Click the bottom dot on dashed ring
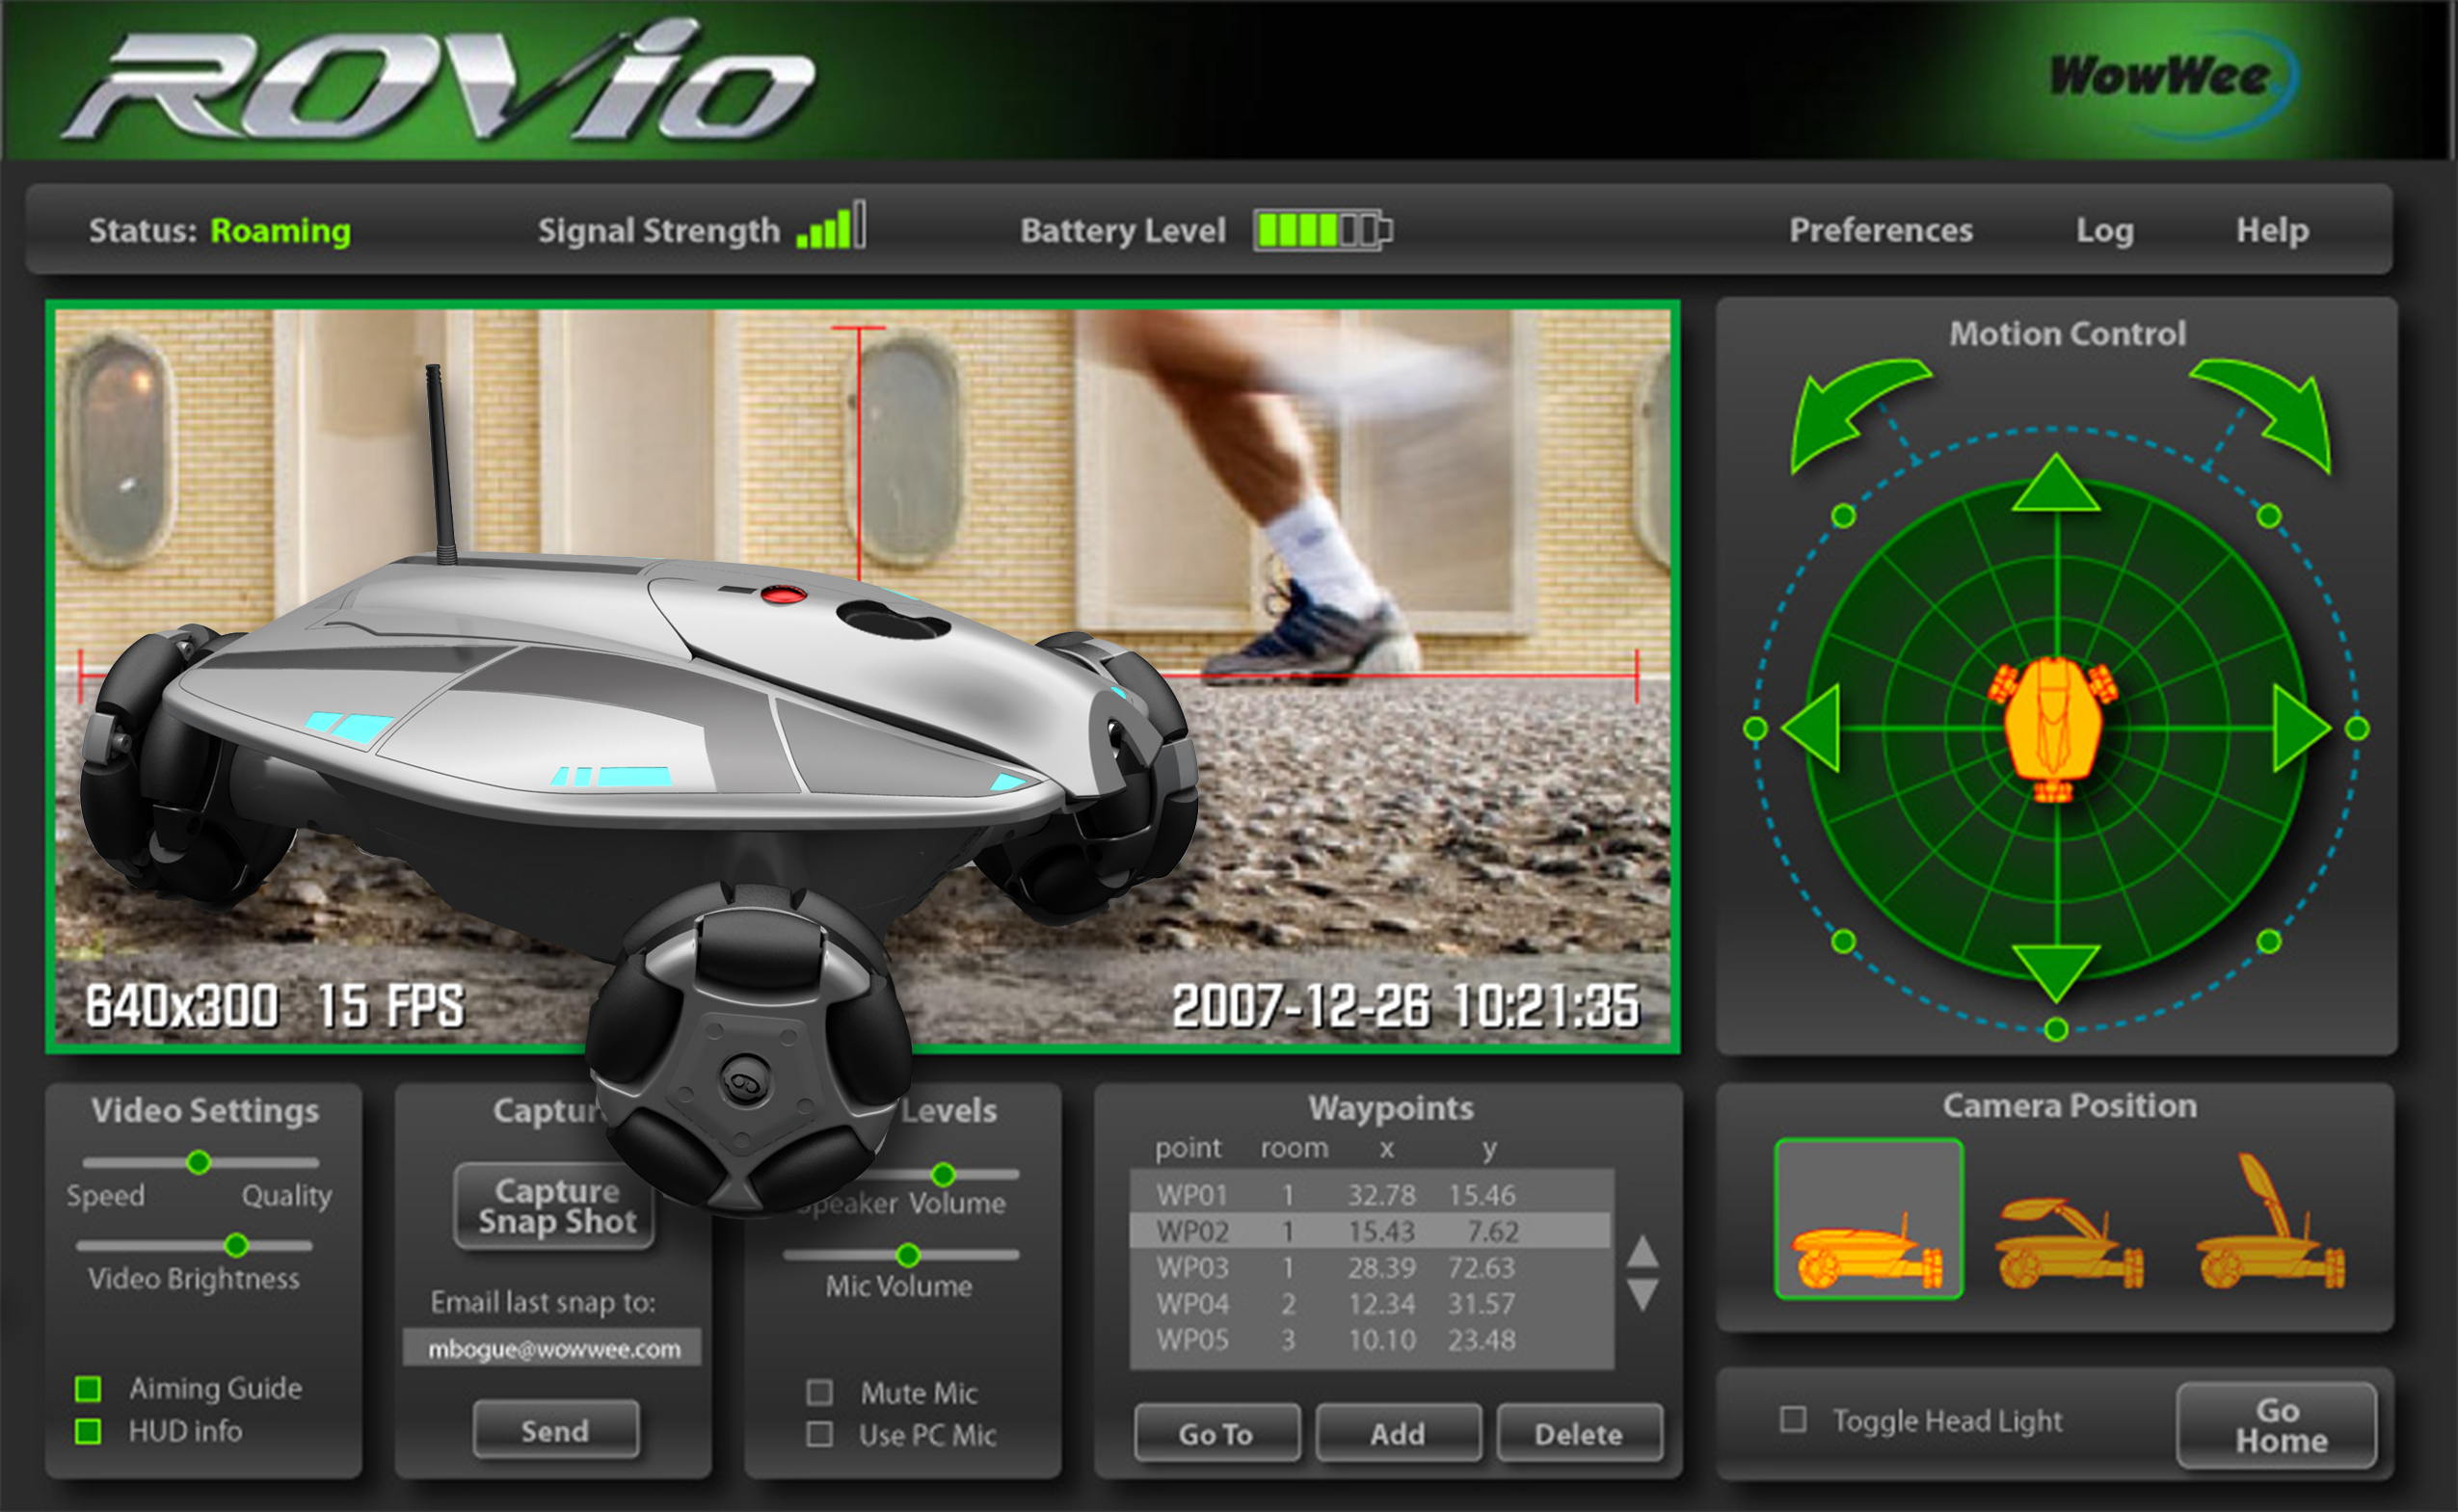Image resolution: width=2458 pixels, height=1512 pixels. pos(2056,1029)
